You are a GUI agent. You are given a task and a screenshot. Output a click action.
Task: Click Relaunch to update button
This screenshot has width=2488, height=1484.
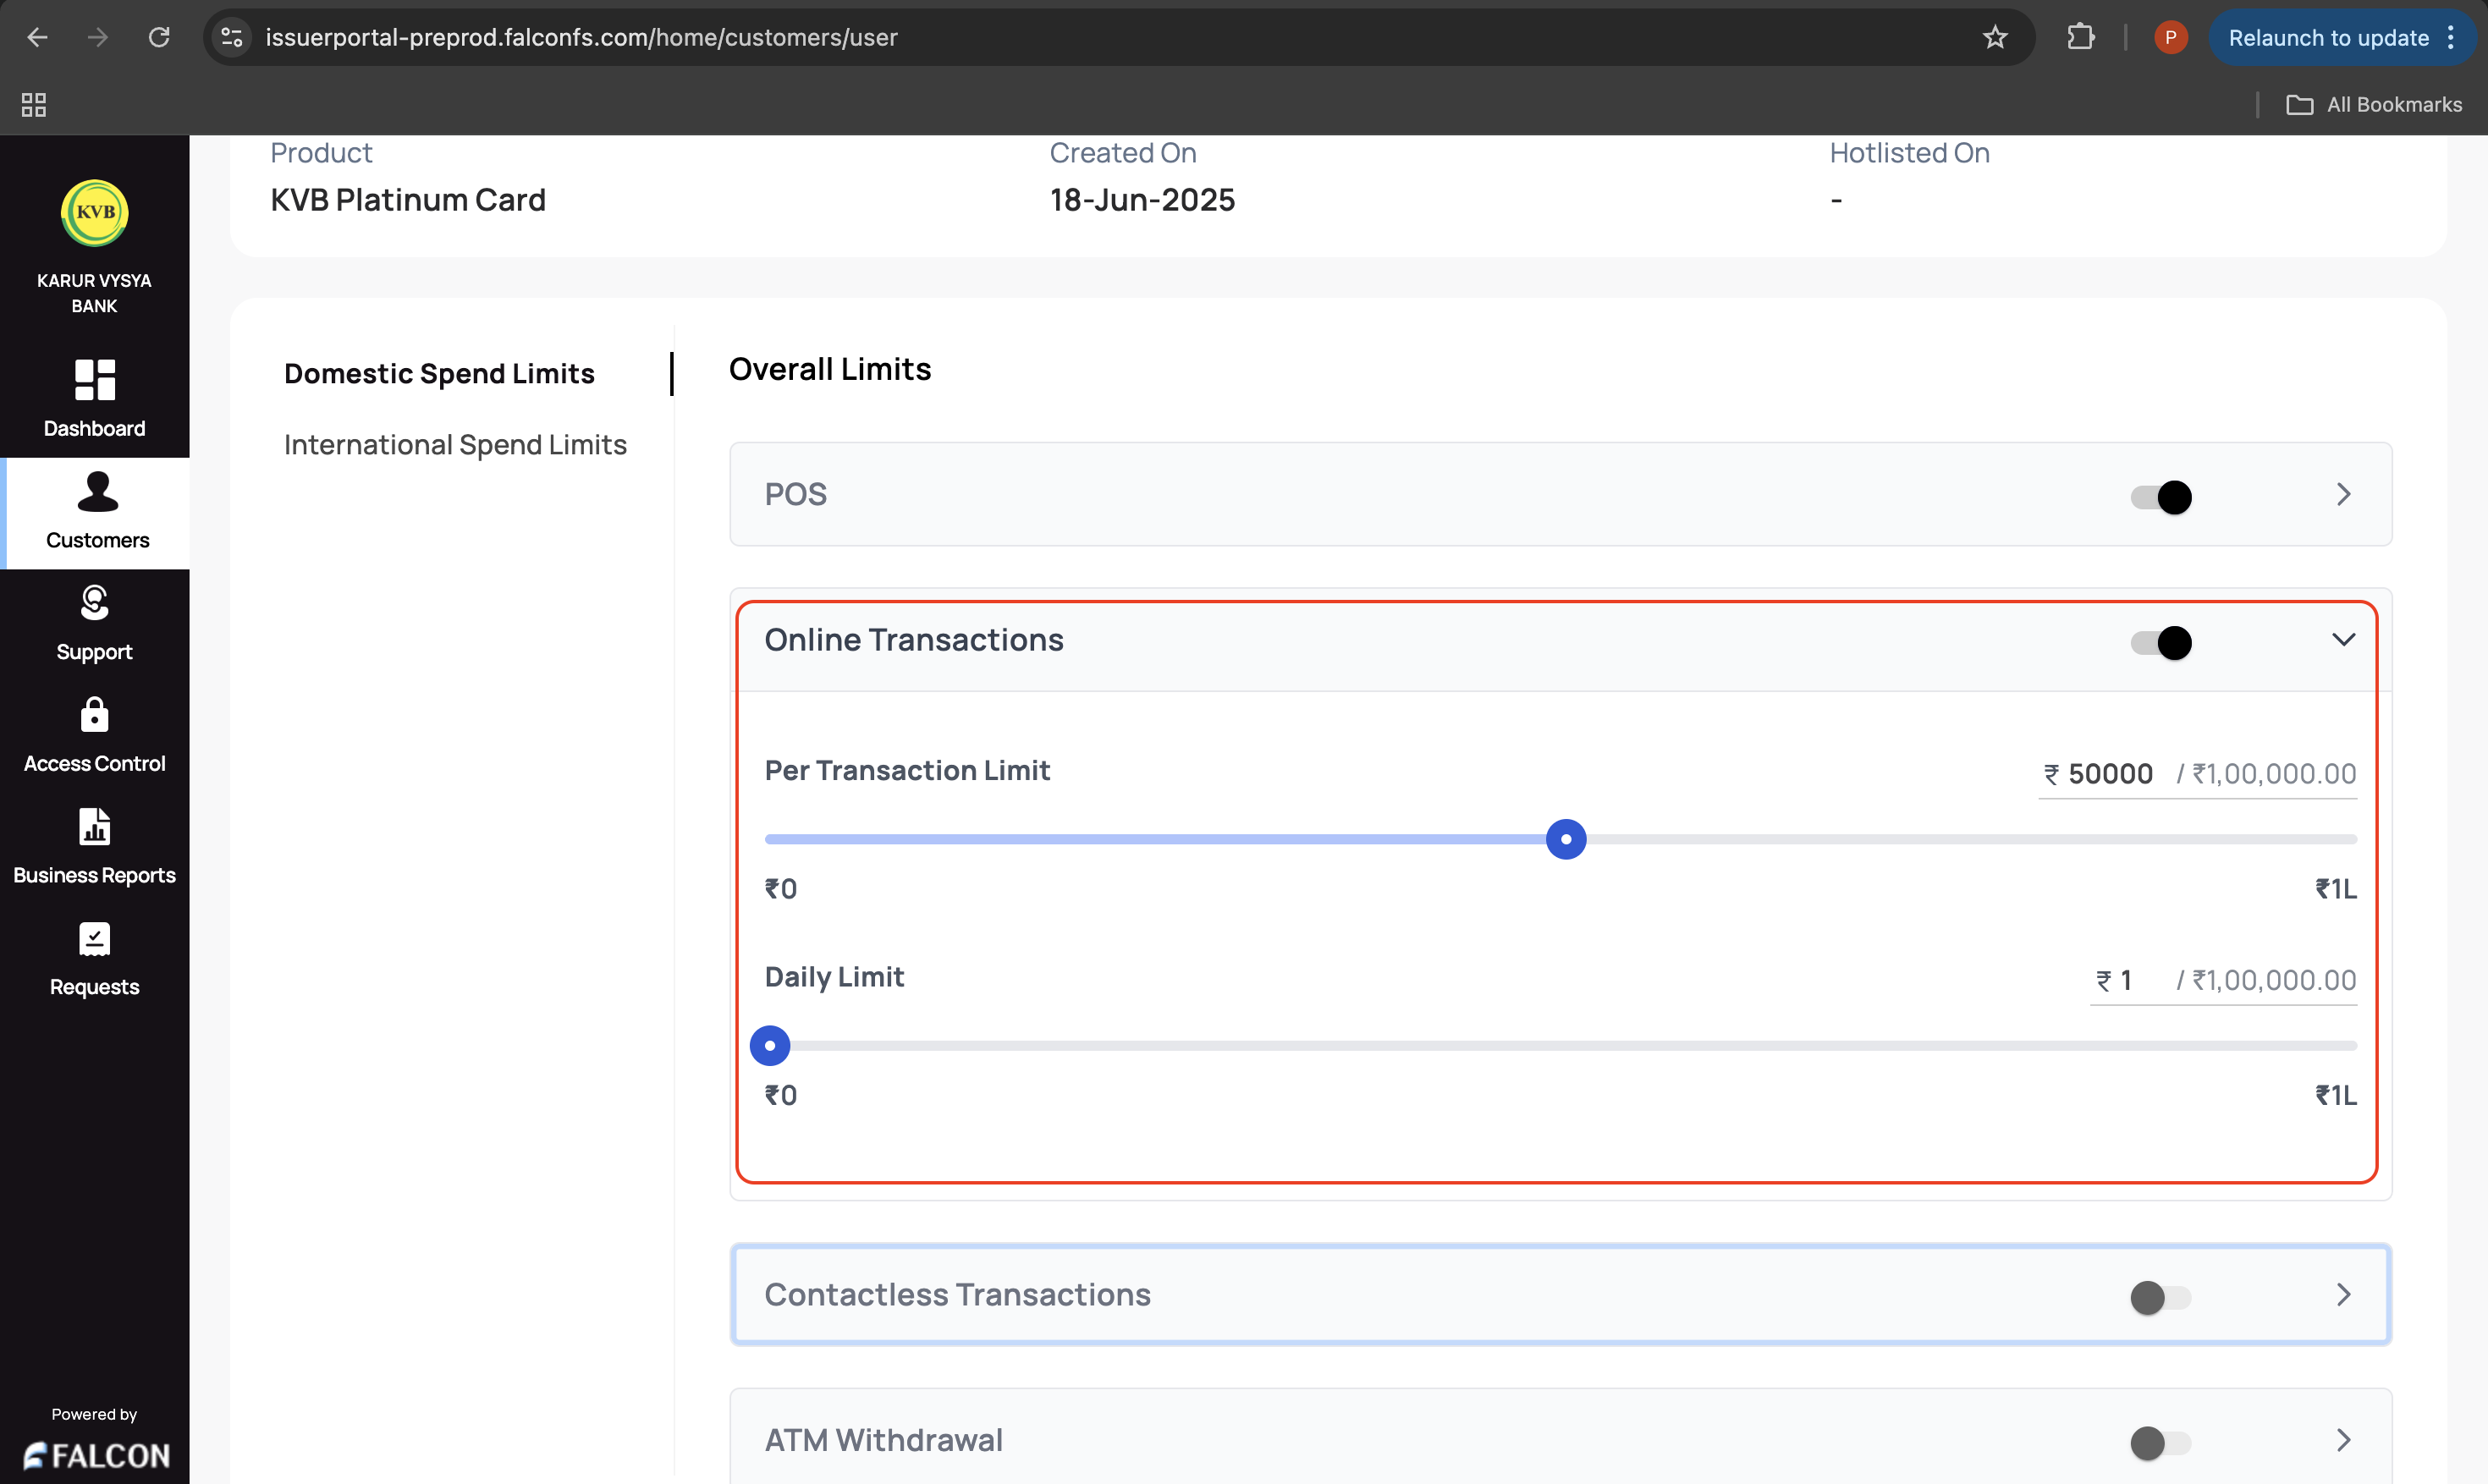coord(2328,38)
